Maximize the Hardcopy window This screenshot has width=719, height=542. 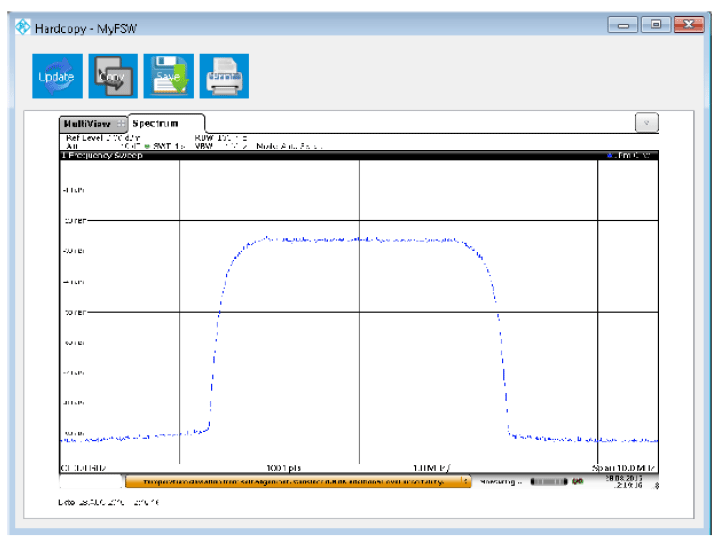pos(656,26)
